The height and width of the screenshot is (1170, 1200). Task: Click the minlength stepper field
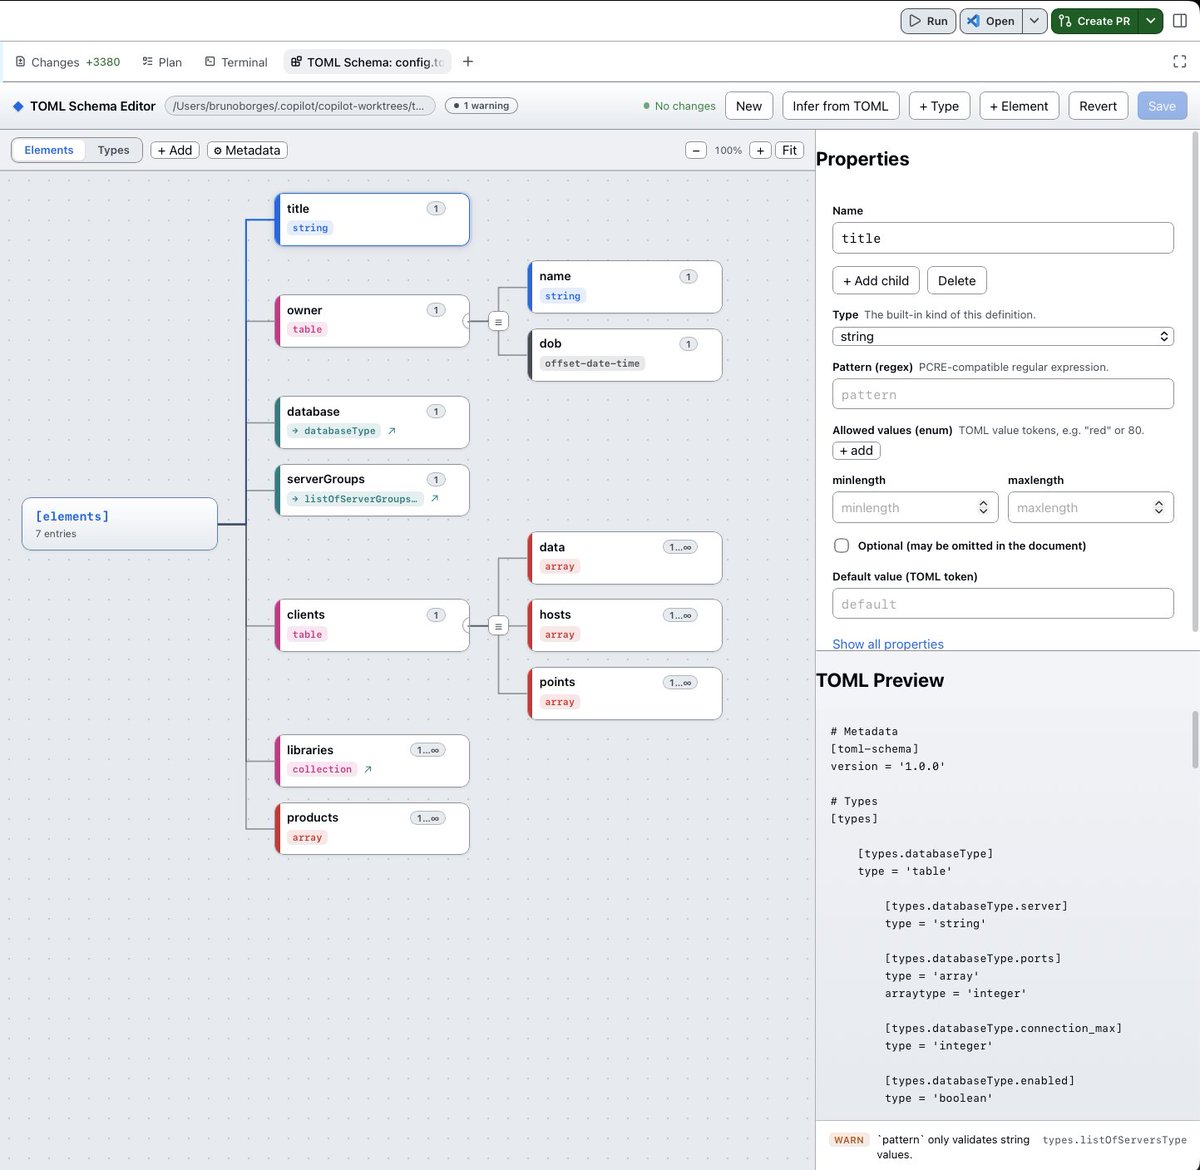click(915, 507)
